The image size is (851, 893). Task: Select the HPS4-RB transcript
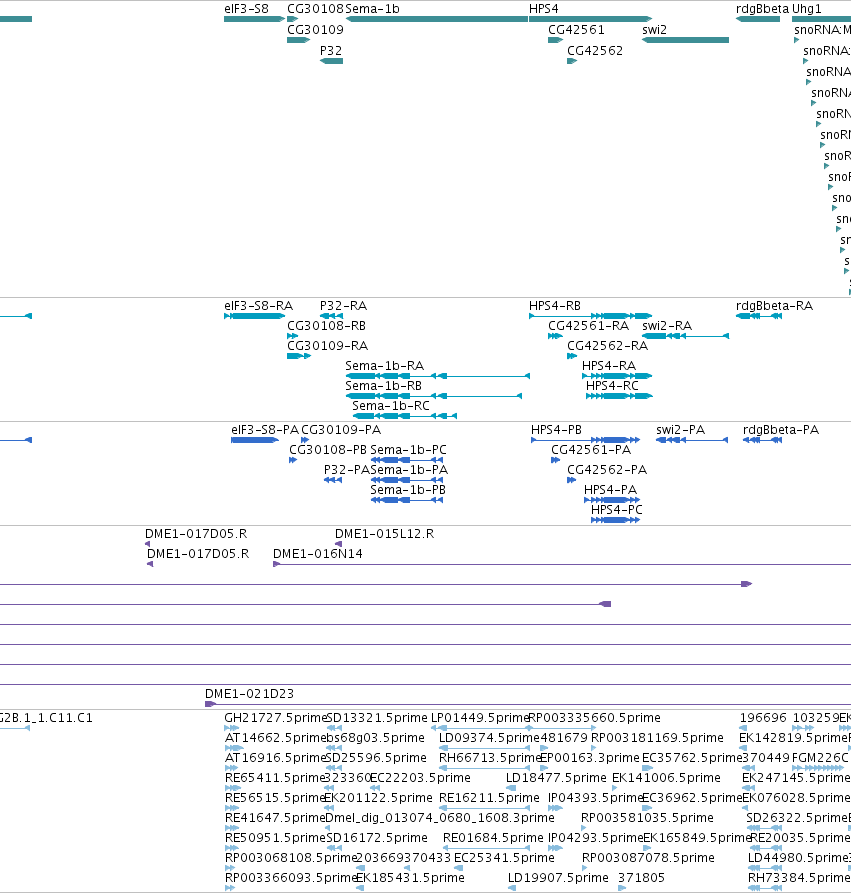(x=590, y=316)
